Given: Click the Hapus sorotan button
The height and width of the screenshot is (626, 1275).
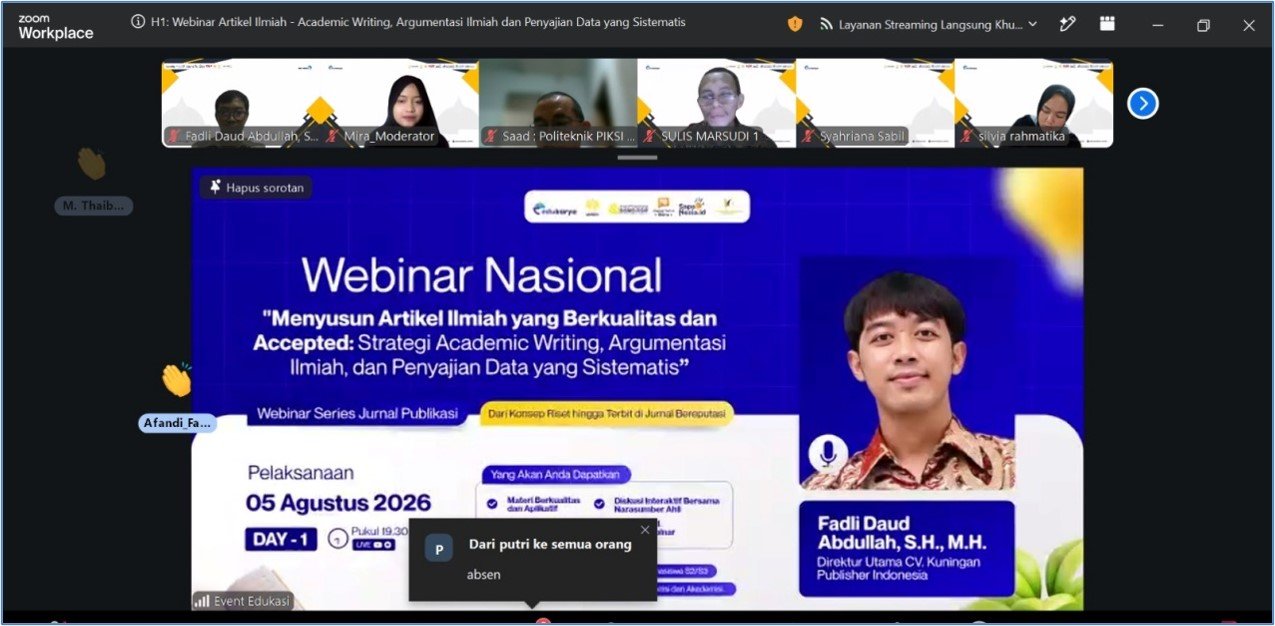Looking at the screenshot, I should tap(256, 187).
